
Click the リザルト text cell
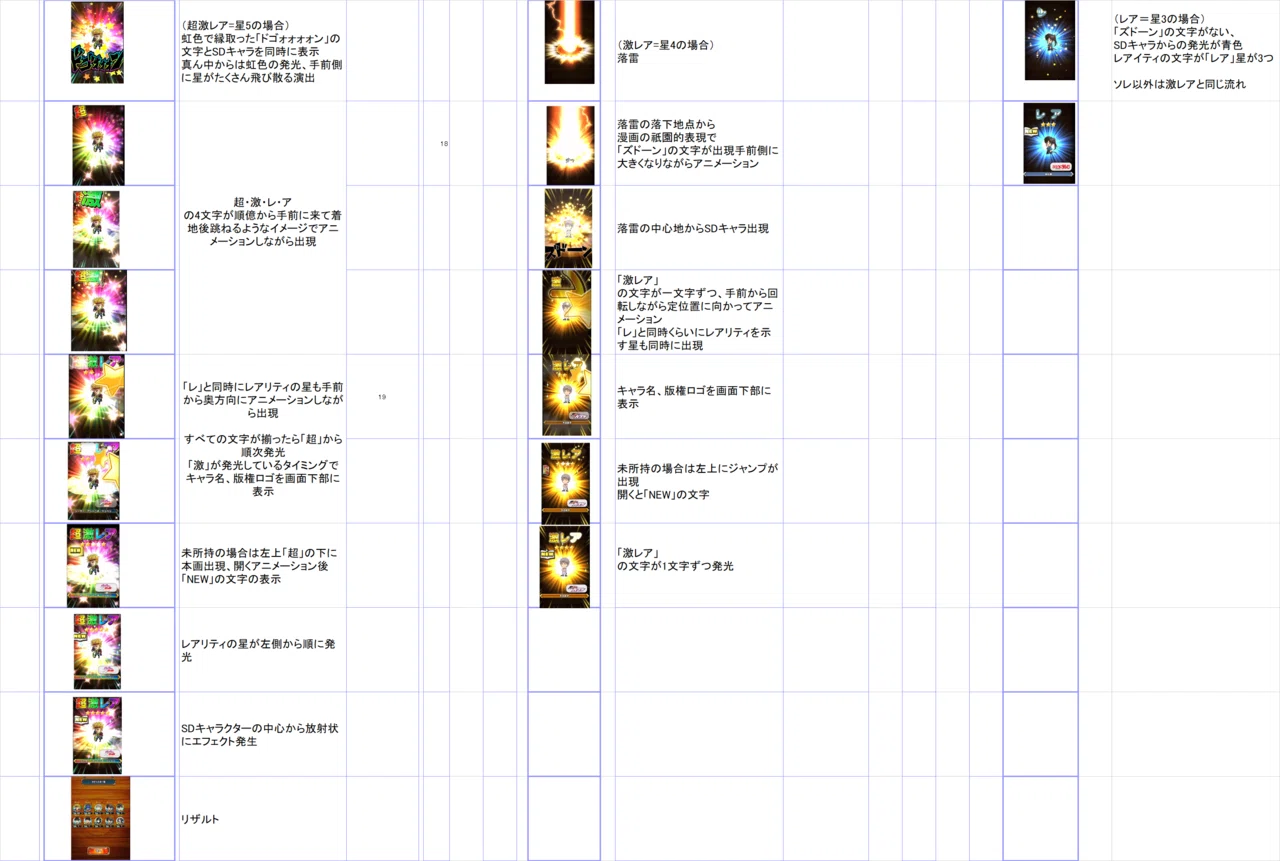click(x=262, y=819)
